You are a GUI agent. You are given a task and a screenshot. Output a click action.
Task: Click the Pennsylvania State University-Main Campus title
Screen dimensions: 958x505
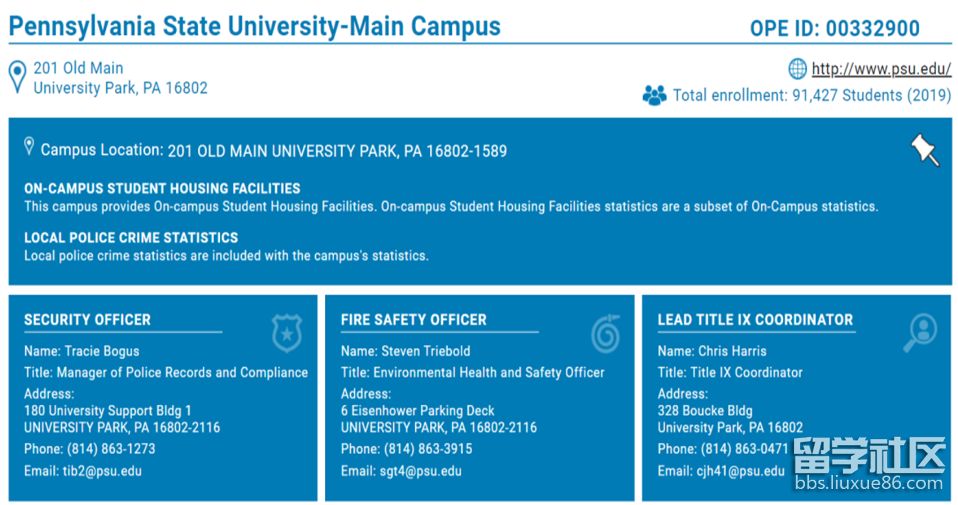tap(255, 27)
